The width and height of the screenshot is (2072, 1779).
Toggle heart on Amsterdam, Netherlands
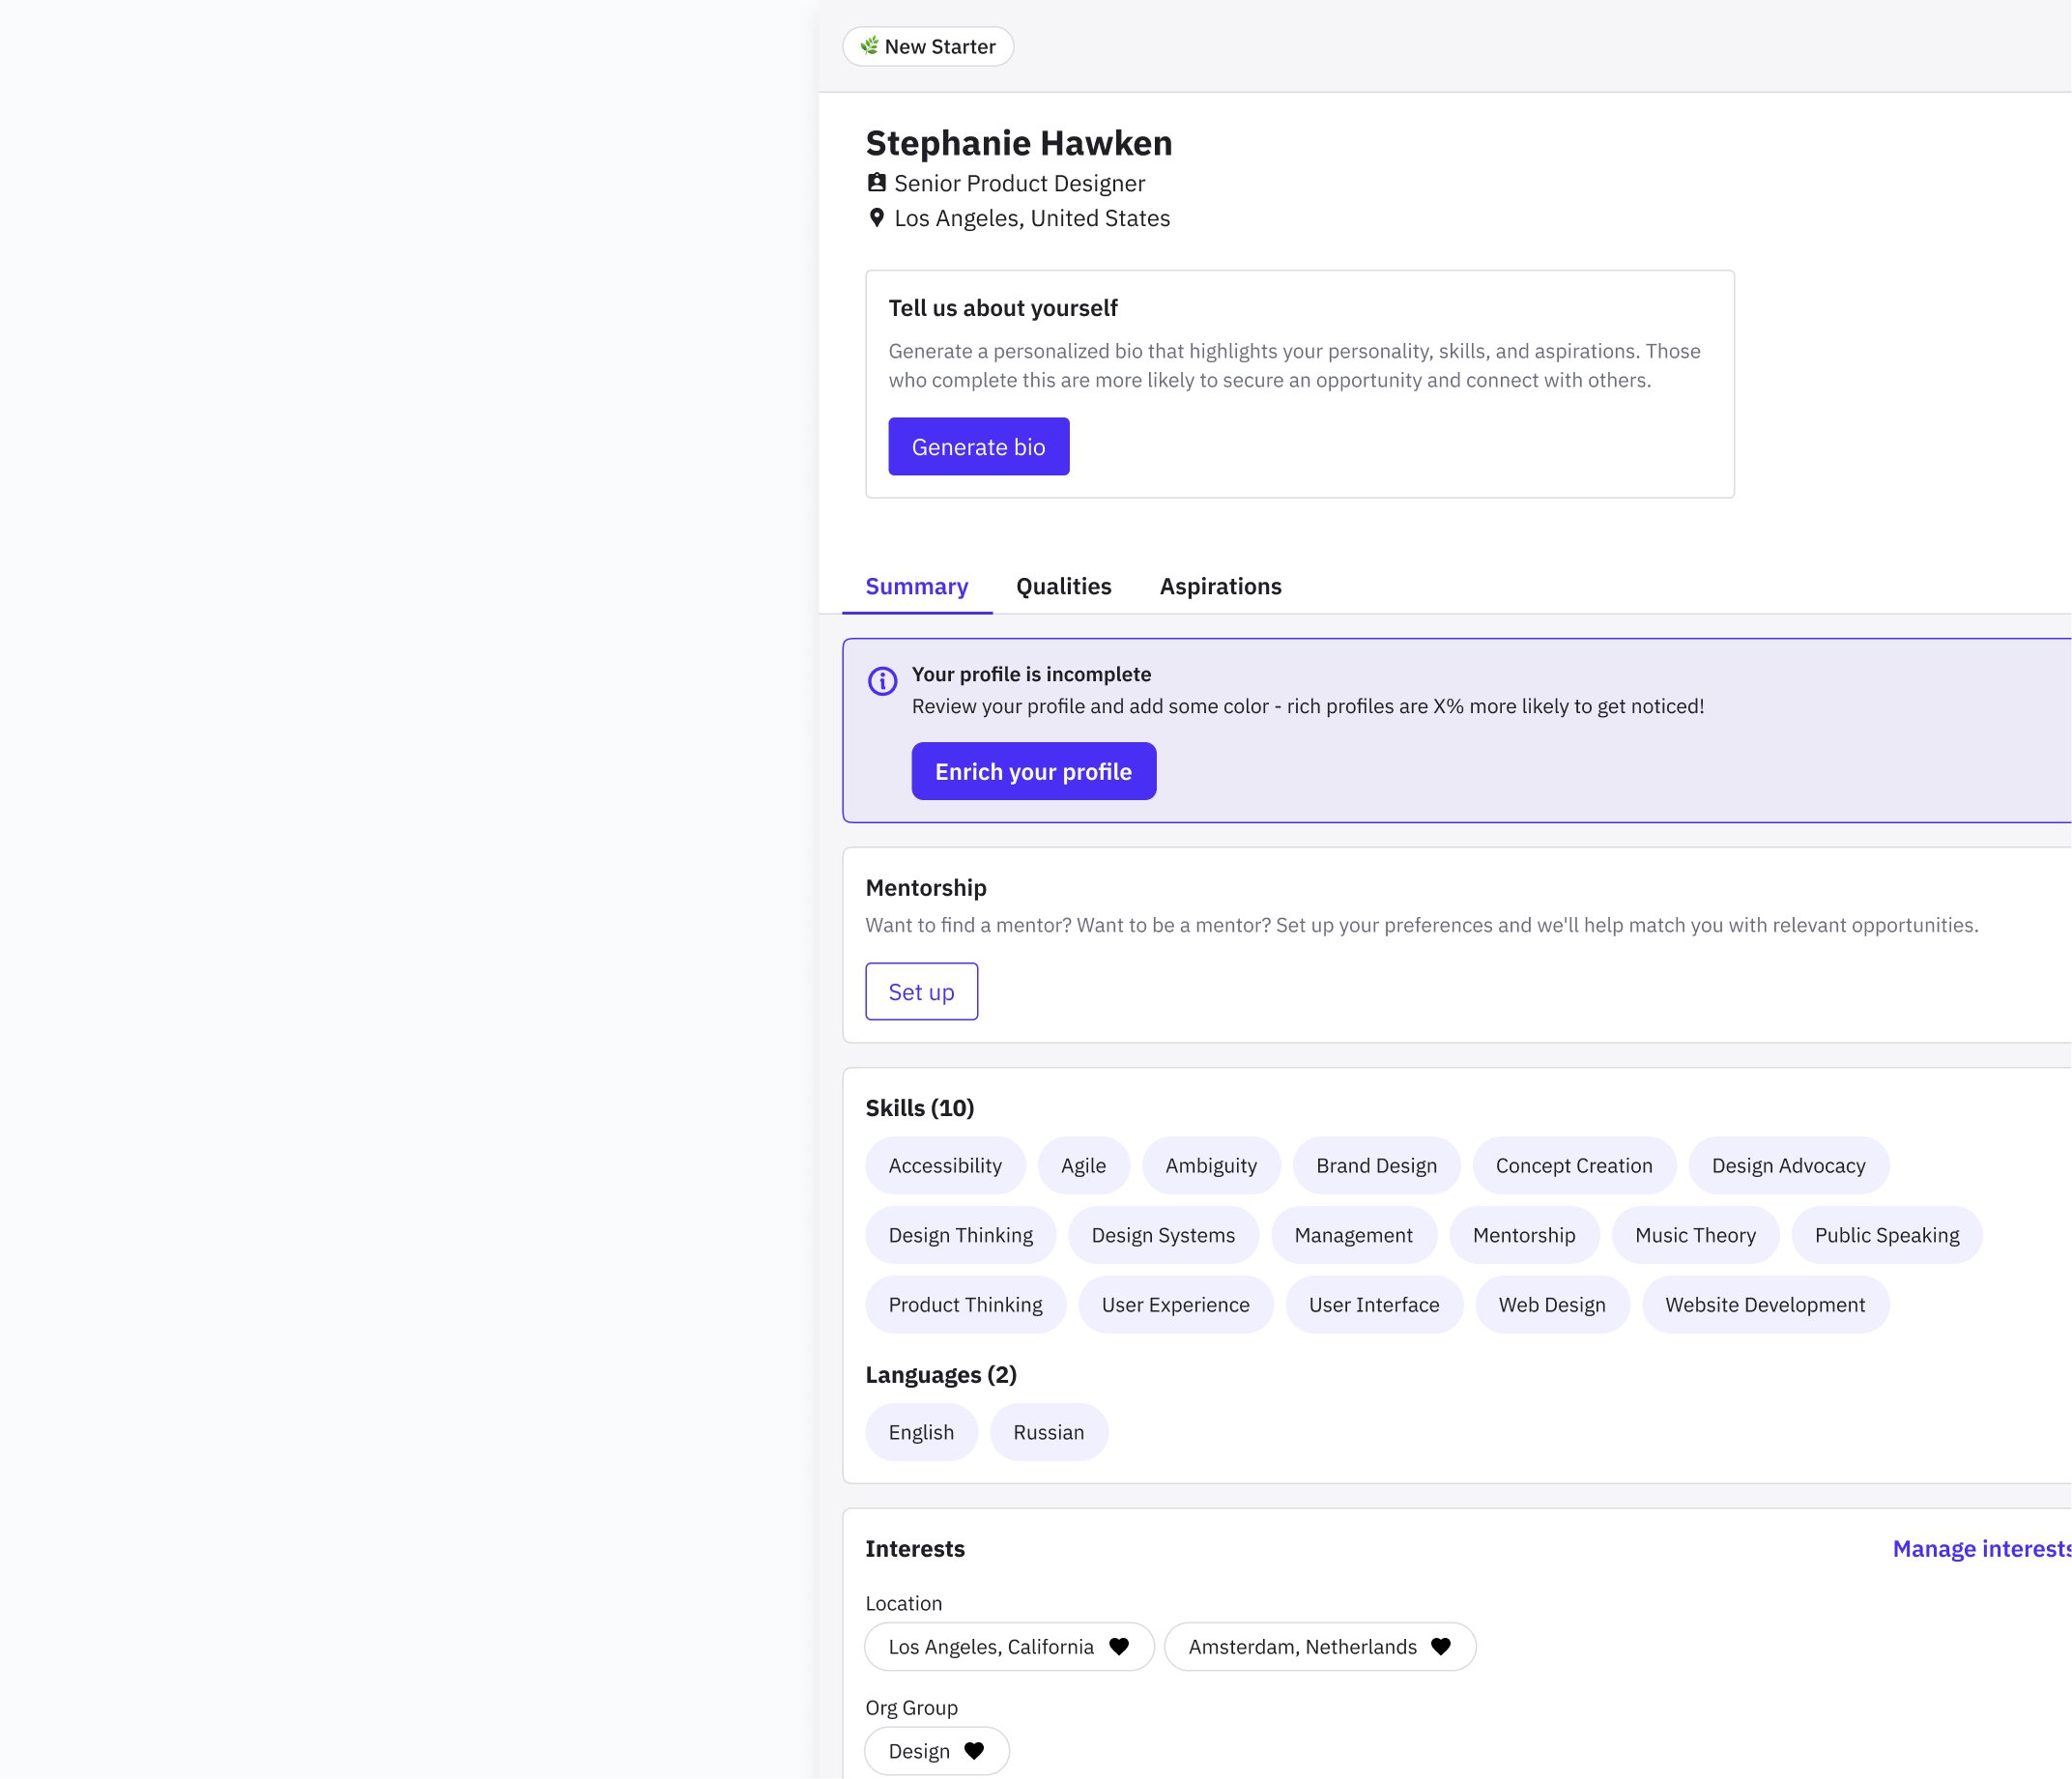coord(1440,1647)
